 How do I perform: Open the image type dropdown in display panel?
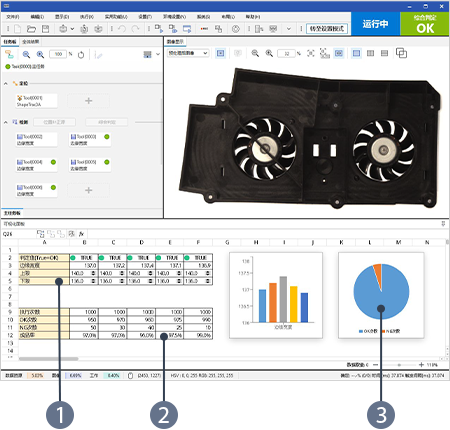click(x=188, y=53)
